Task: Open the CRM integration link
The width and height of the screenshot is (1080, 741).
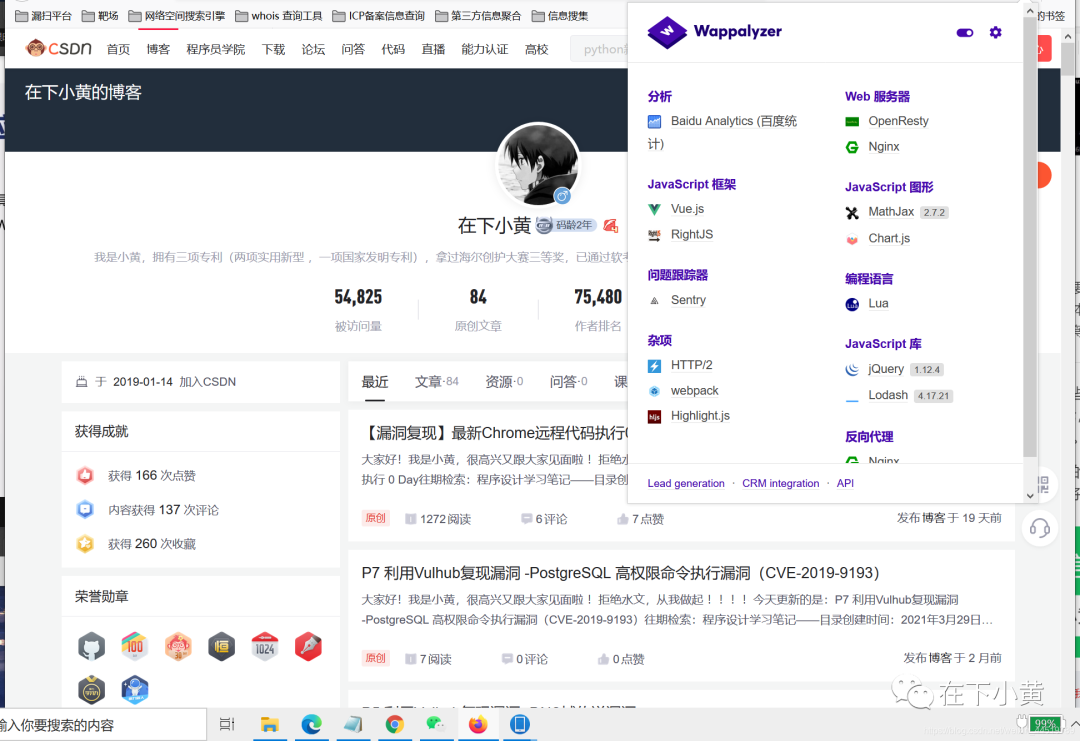Action: (780, 483)
